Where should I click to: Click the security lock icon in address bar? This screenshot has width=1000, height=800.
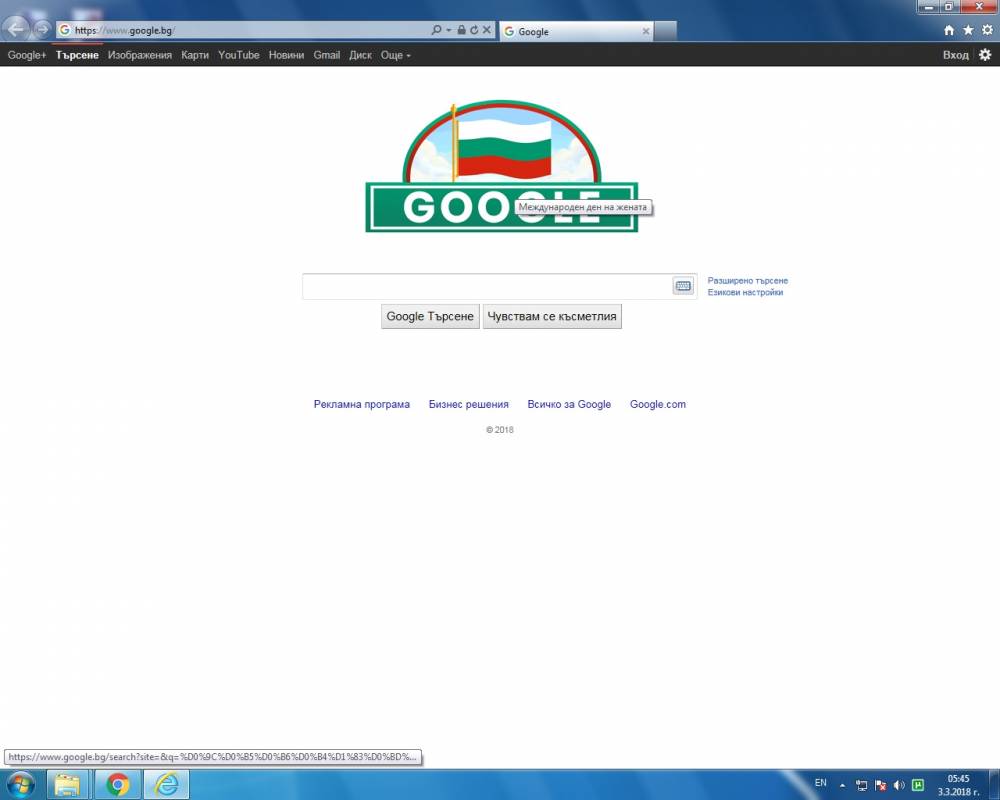pos(461,30)
